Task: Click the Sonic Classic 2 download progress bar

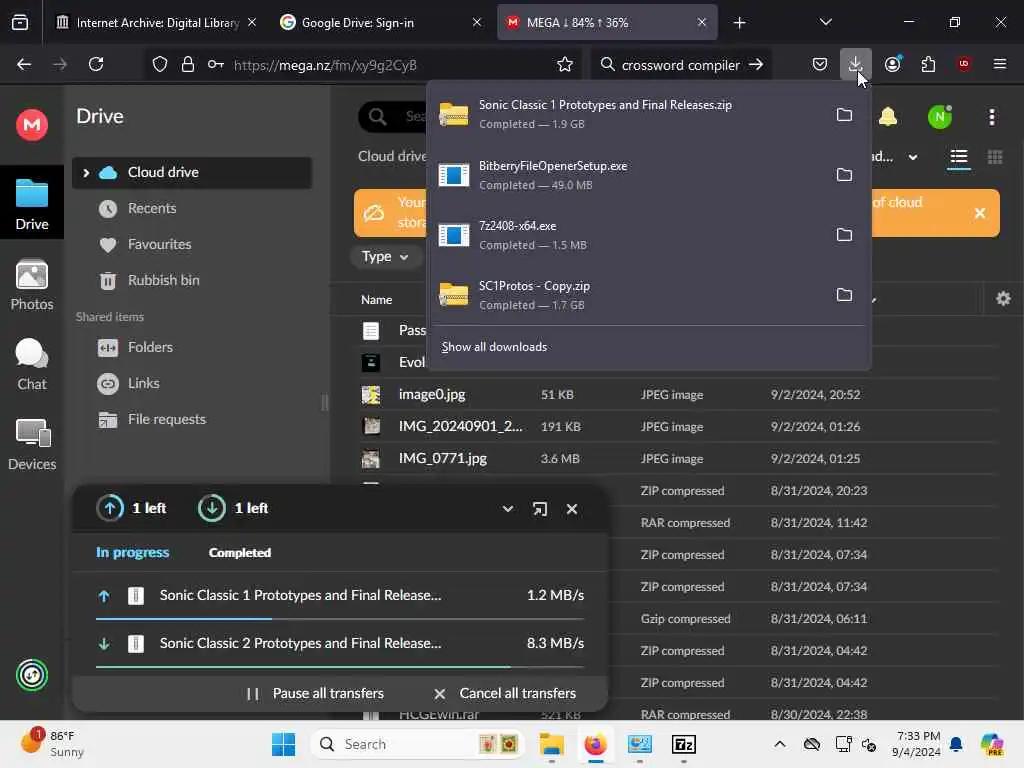Action: click(340, 667)
